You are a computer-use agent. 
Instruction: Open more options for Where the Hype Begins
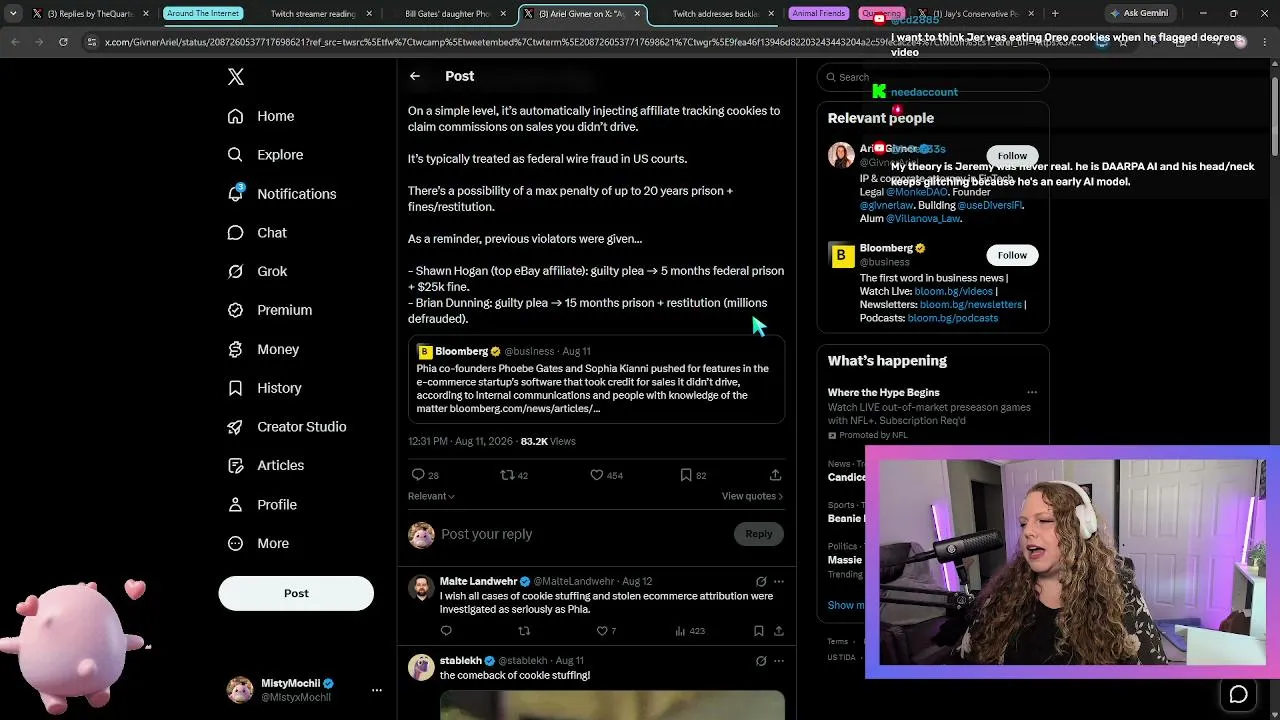pyautogui.click(x=1032, y=392)
